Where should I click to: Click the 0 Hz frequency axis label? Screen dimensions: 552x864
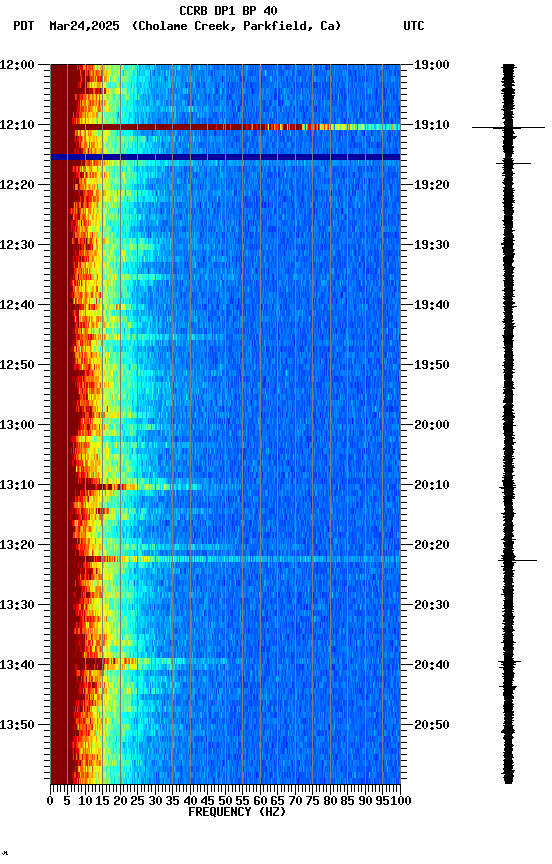[x=50, y=801]
